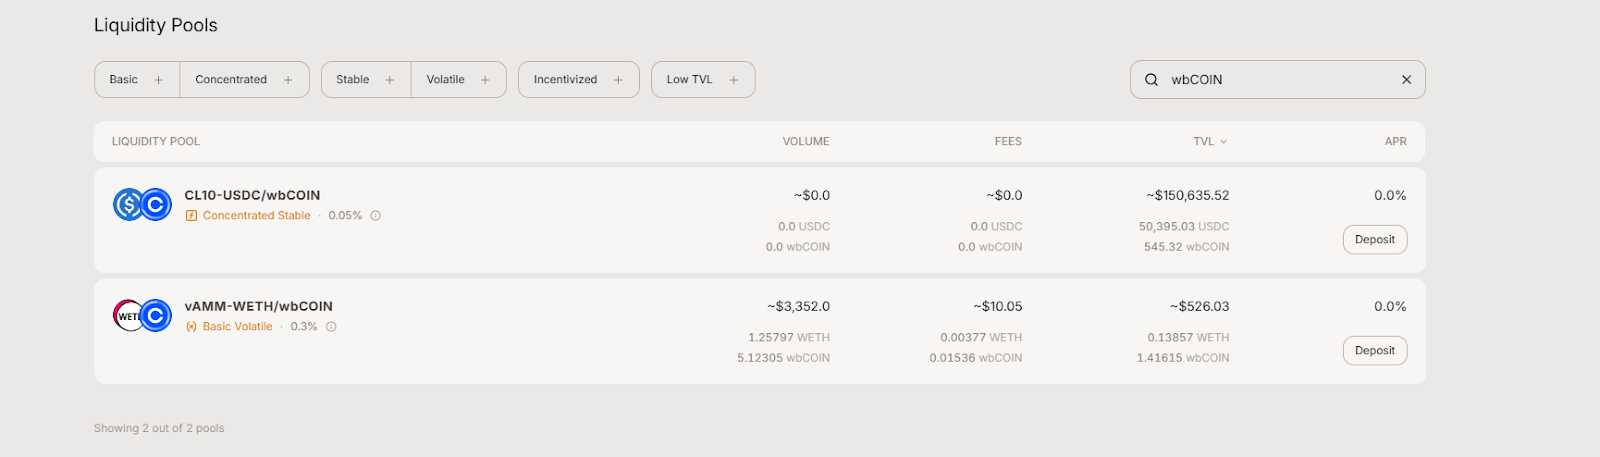The width and height of the screenshot is (1600, 457).
Task: Click the Basic Volatile type icon
Action: 191,327
